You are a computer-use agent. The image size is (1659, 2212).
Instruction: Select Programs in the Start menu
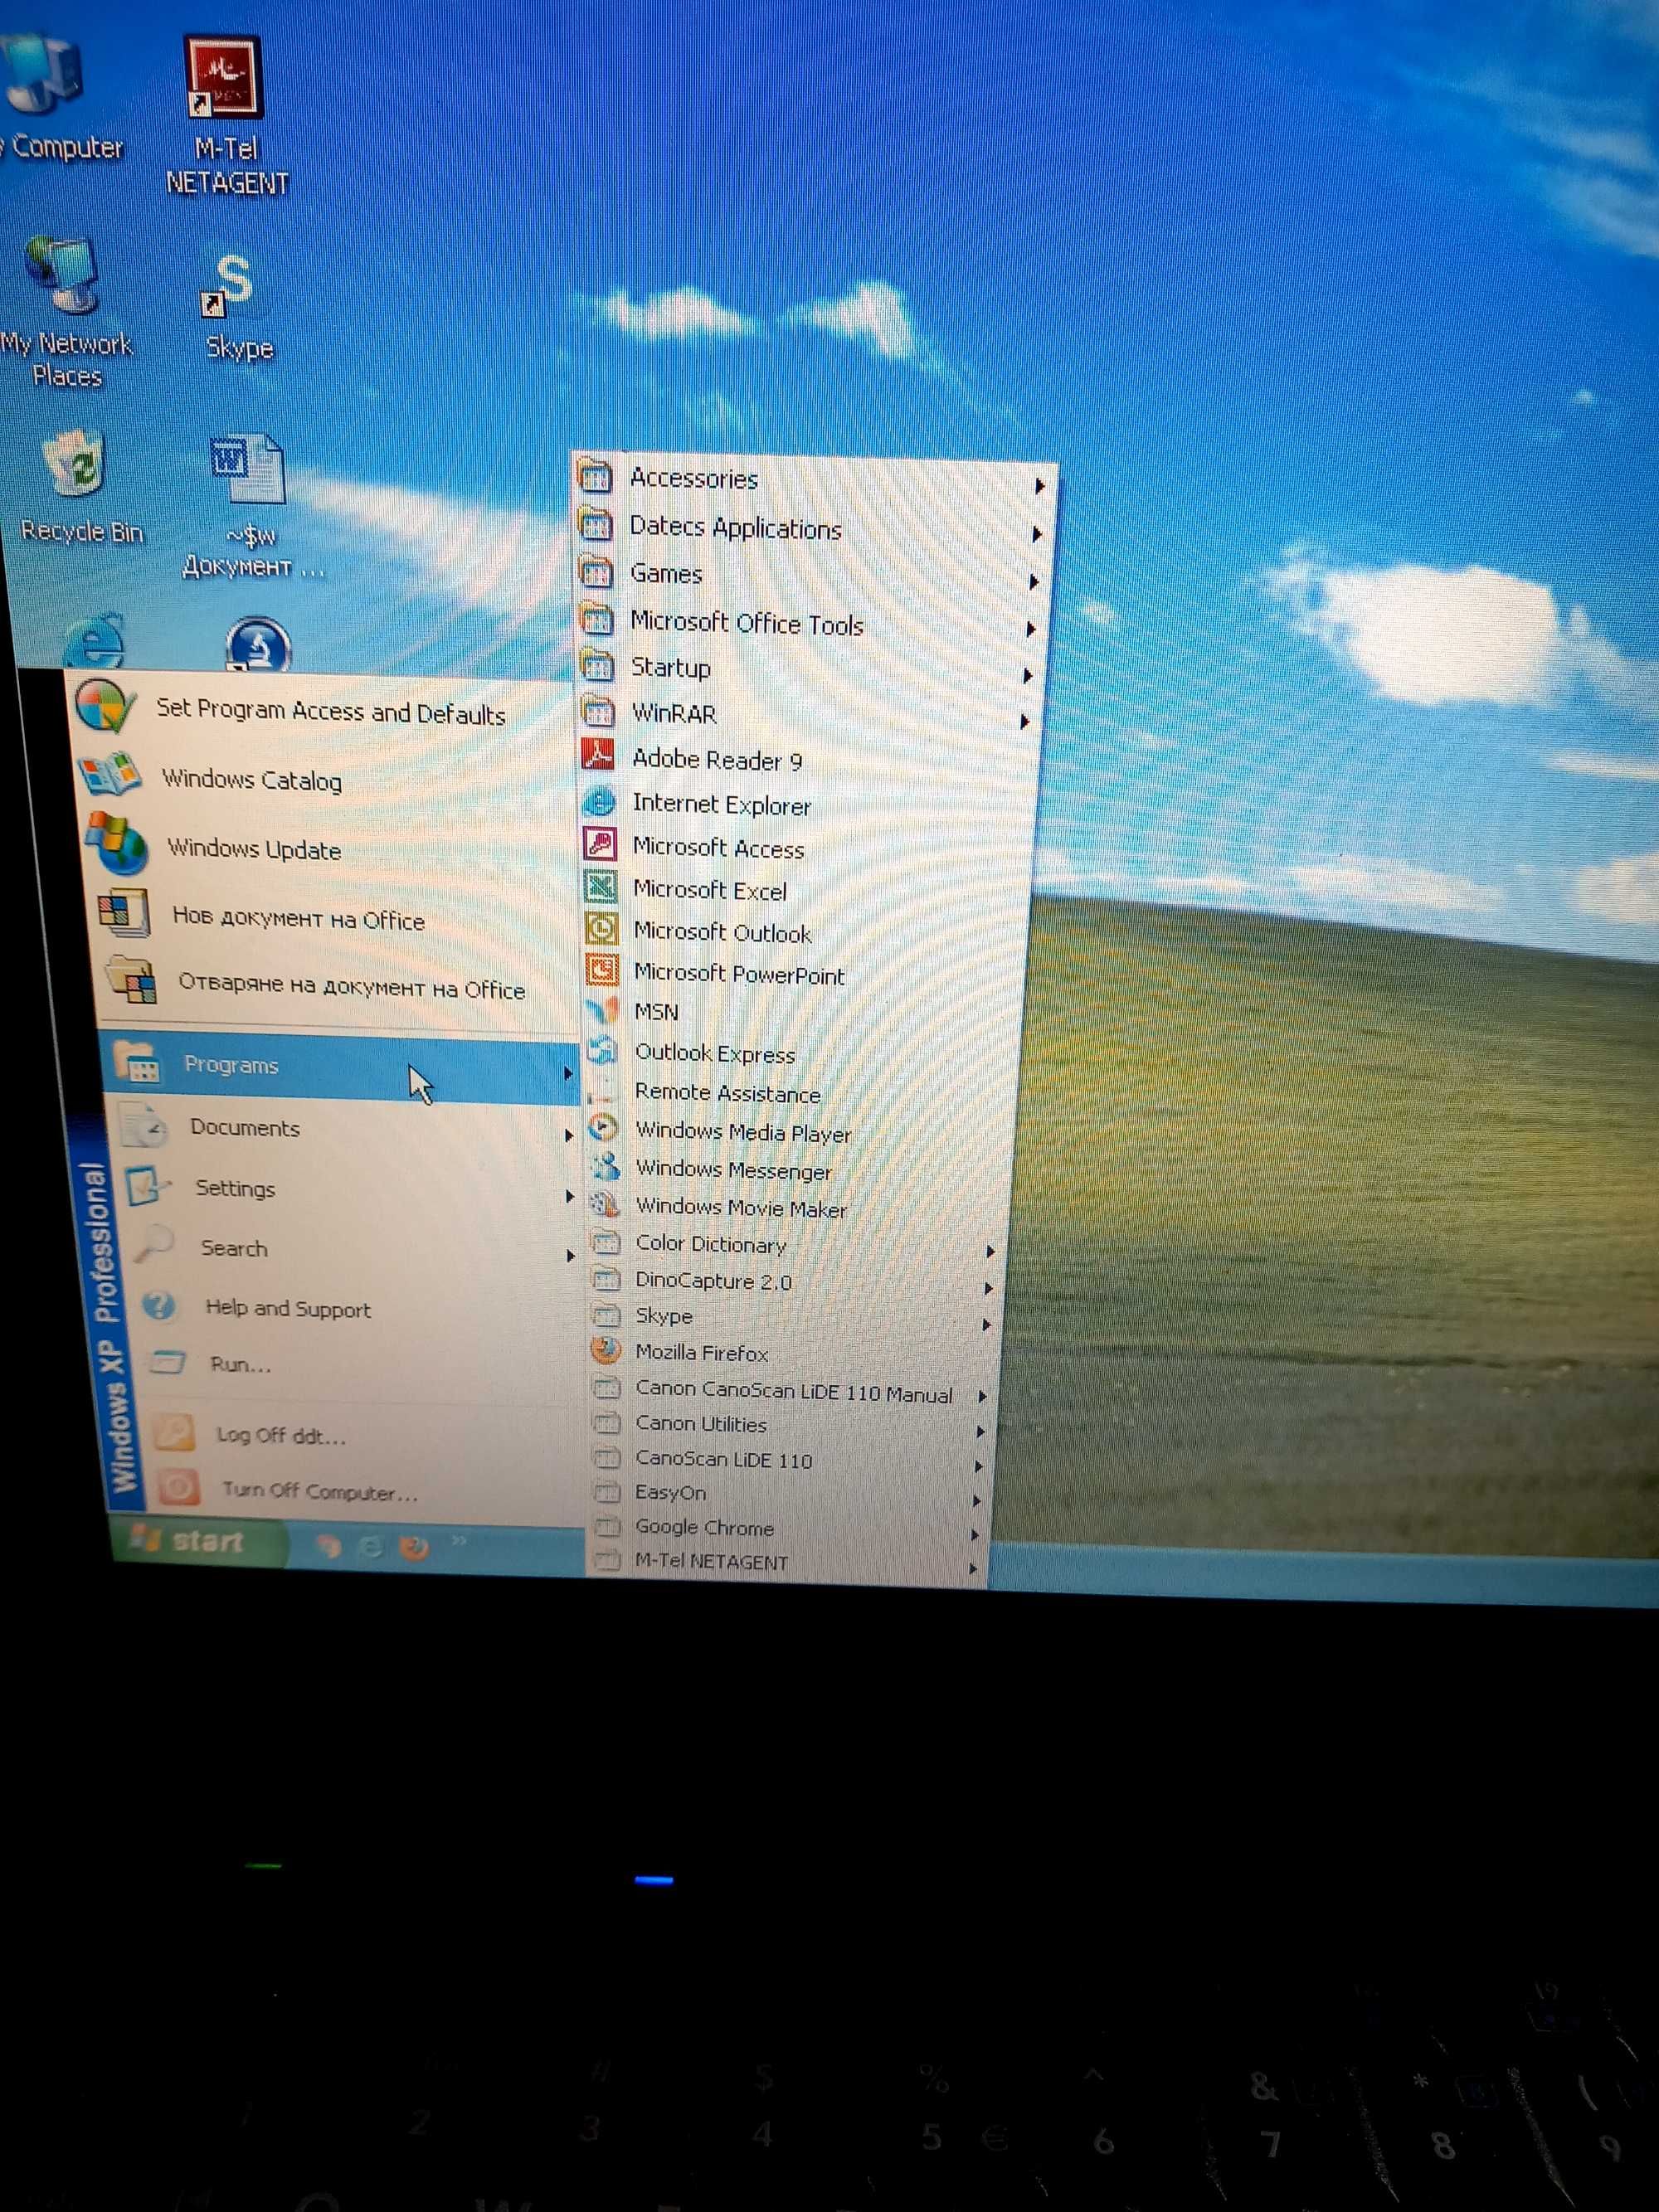[x=342, y=1068]
